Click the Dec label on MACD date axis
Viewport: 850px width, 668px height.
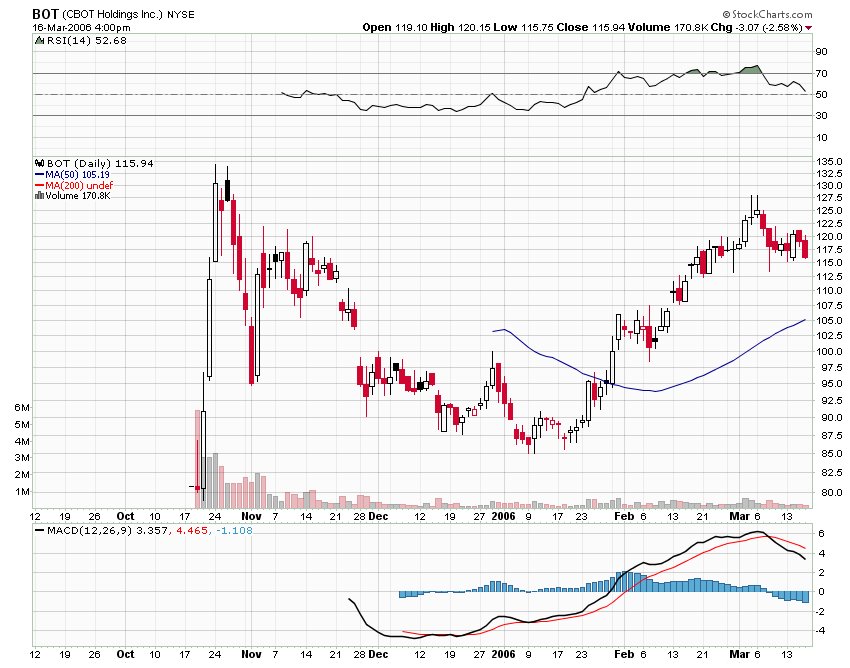(378, 654)
